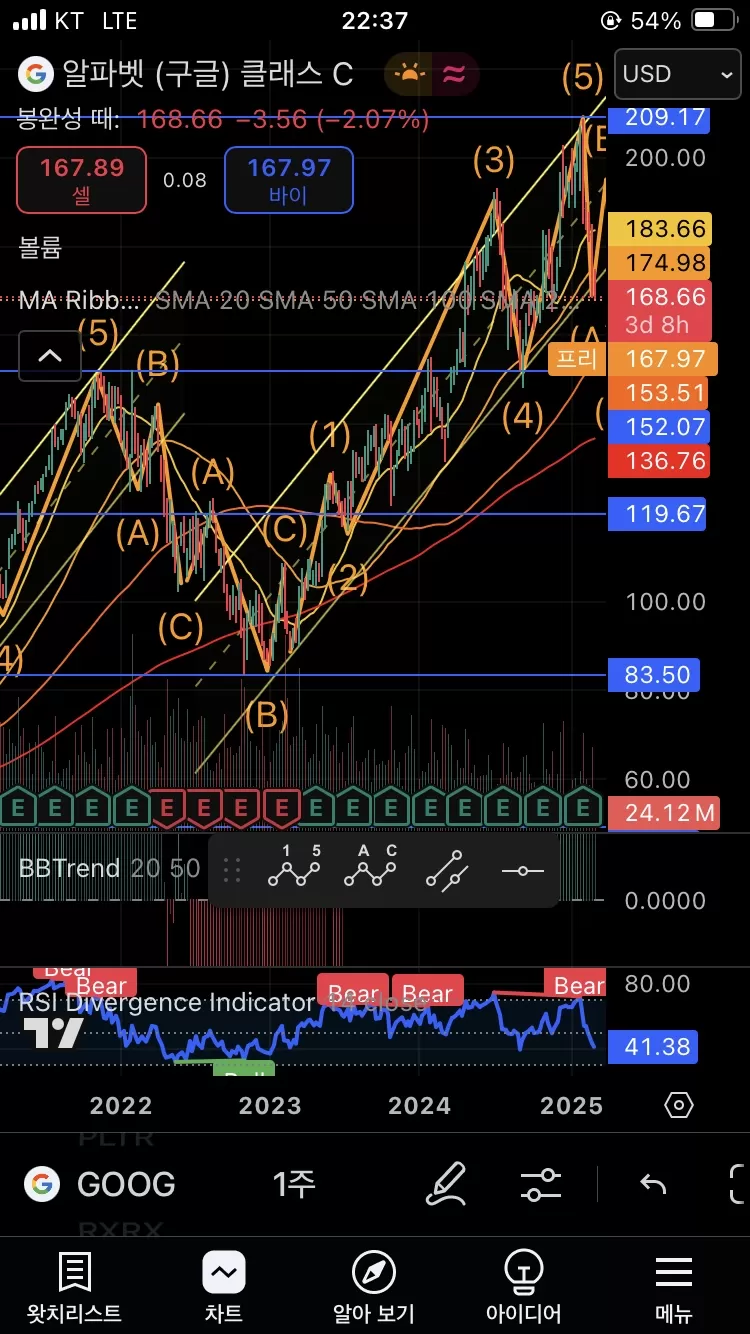Undo the last chart action
Screen dimensions: 750x1334
pyautogui.click(x=653, y=1184)
